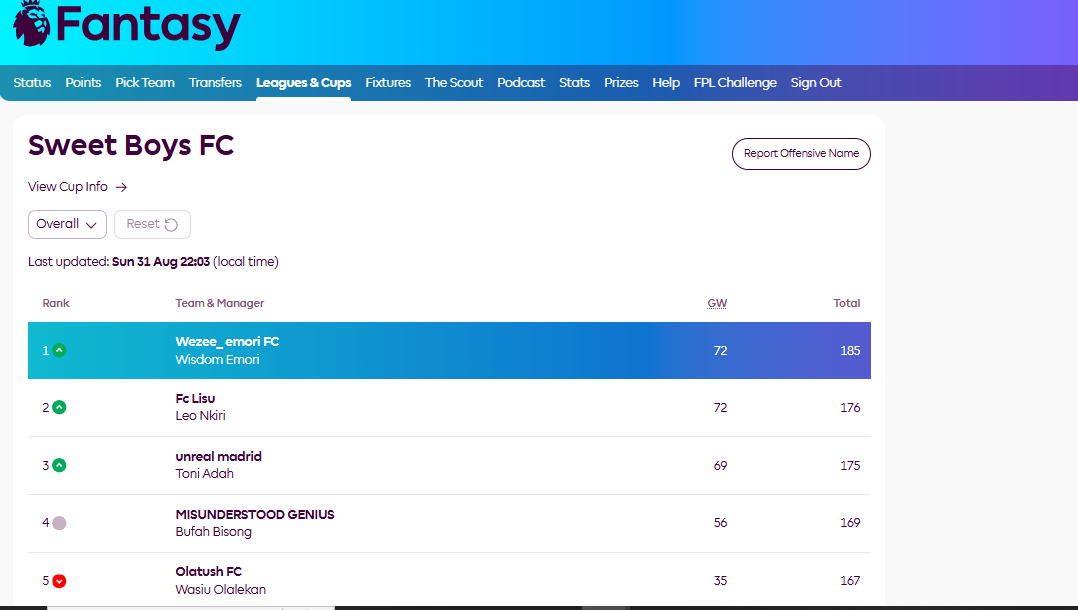1078x610 pixels.
Task: Click the arrow beside View Cup Info
Action: tap(121, 187)
